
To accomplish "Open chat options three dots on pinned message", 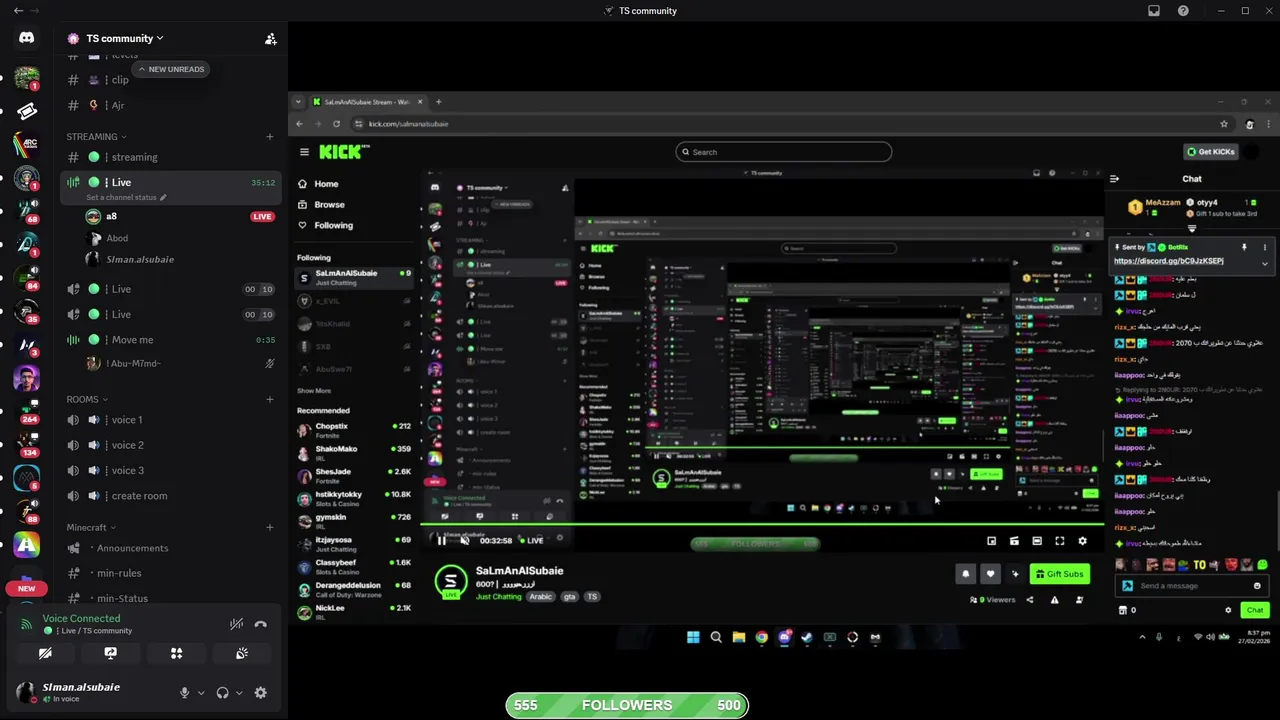I will pyautogui.click(x=1264, y=247).
